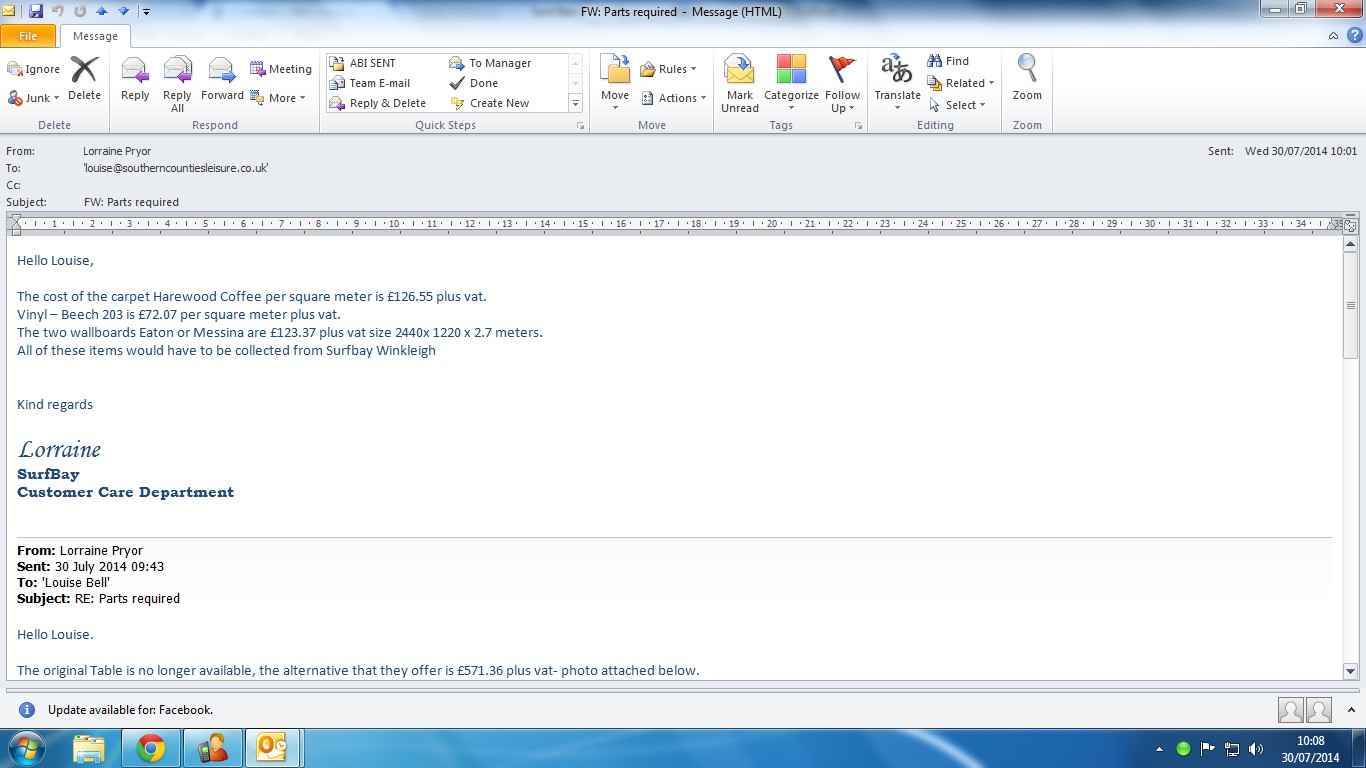Open the Windows Start menu
This screenshot has width=1366, height=768.
(x=25, y=748)
